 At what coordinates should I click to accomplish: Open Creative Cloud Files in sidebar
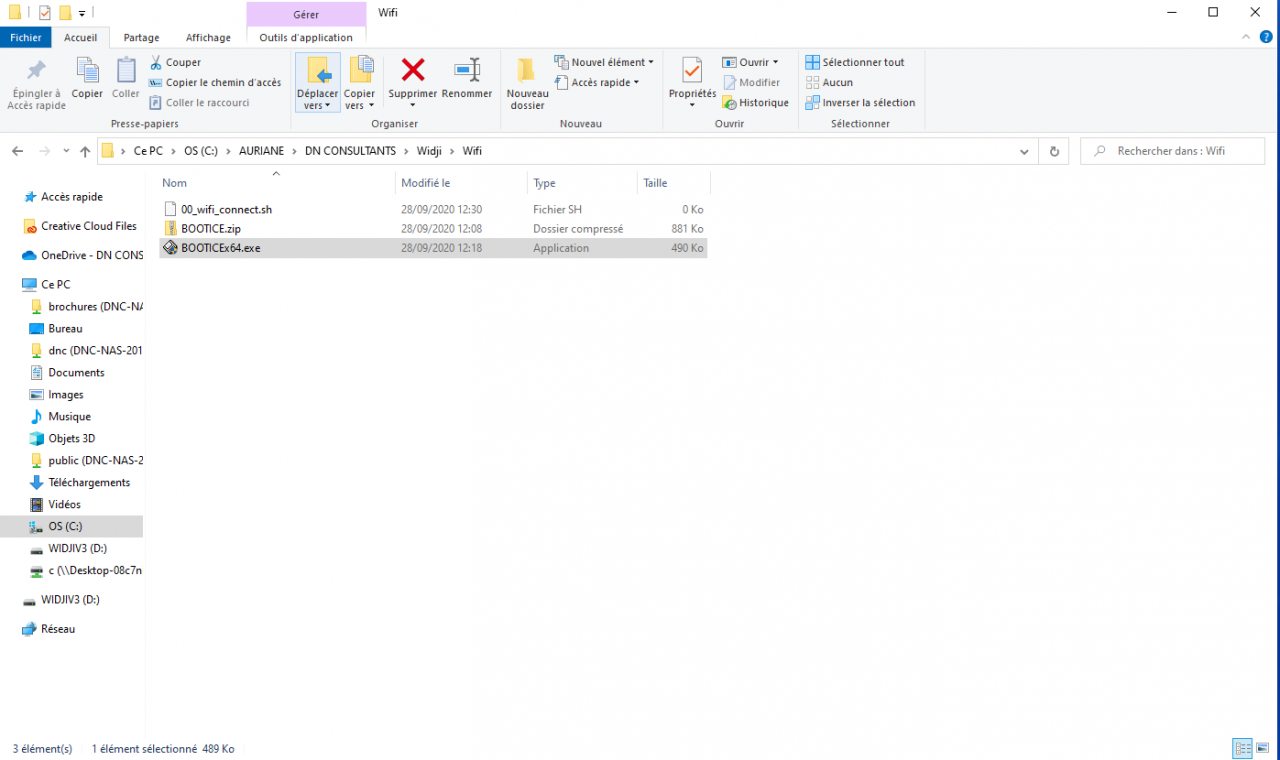tap(80, 226)
